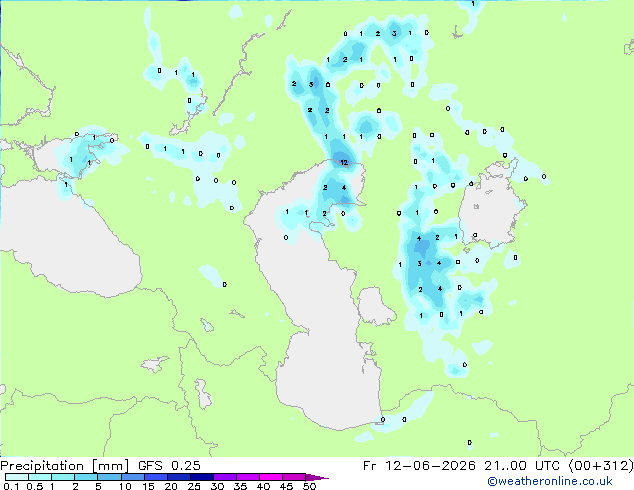Click the '25' legend scale label
Image resolution: width=634 pixels, height=490 pixels.
click(194, 486)
